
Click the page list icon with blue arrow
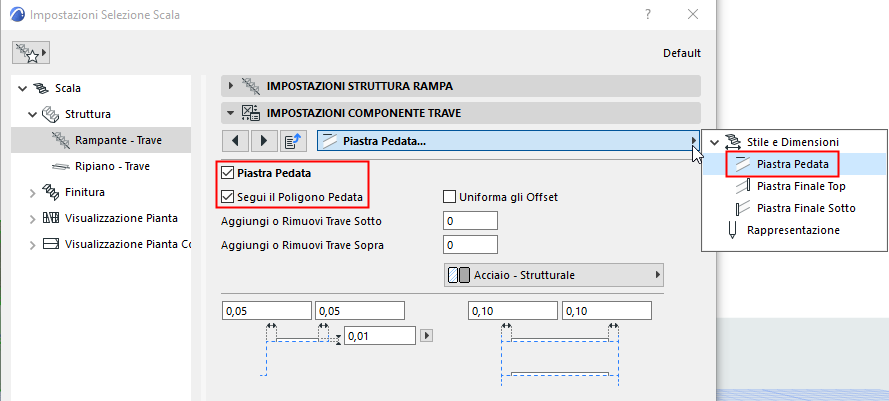click(x=295, y=141)
